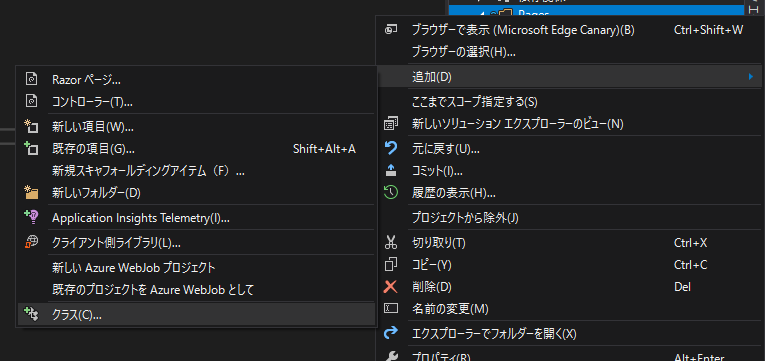Click the wrench icon beside プロパティ
The width and height of the screenshot is (765, 361).
pos(391,357)
